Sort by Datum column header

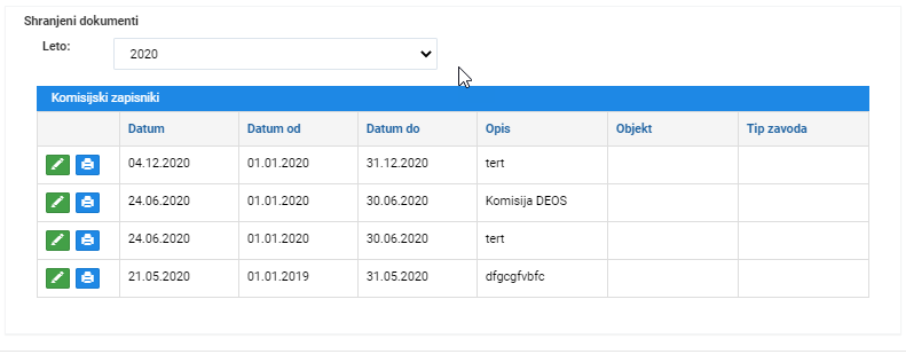point(146,129)
